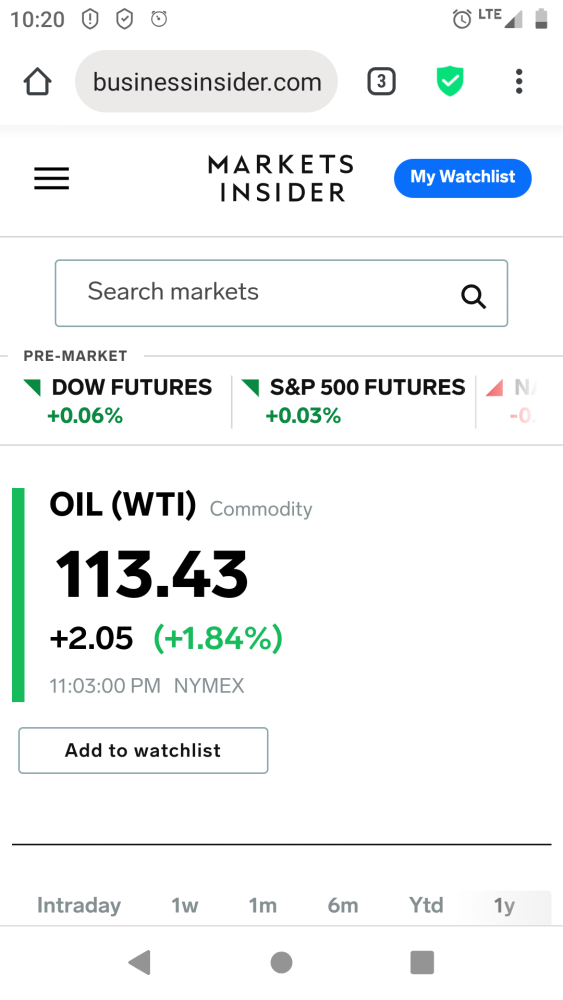Tap the Android back navigation button
This screenshot has height=1000, width=563.
coord(140,962)
